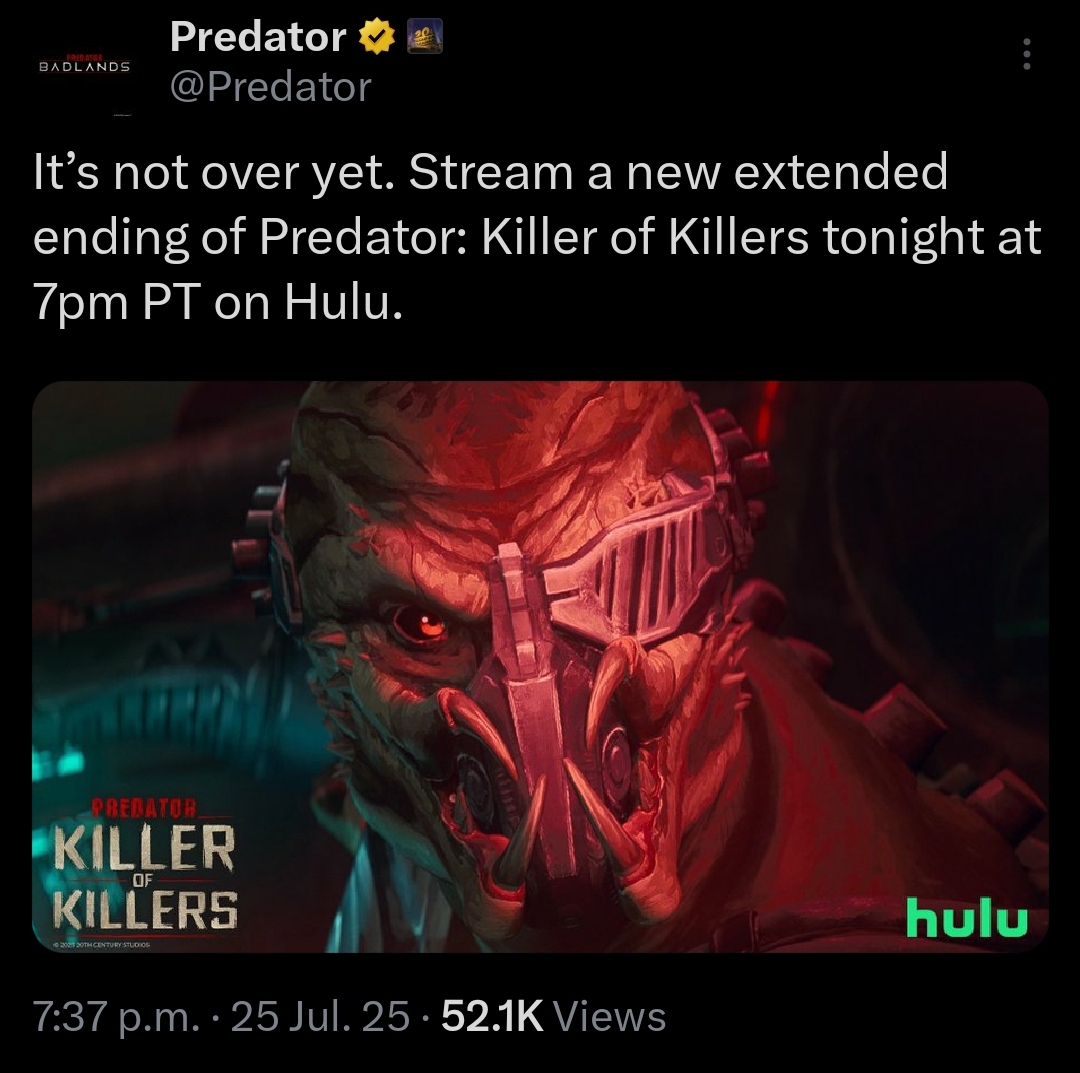Click "7pm PT on Hulu" tweet line
Viewport: 1080px width, 1073px height.
click(x=218, y=303)
